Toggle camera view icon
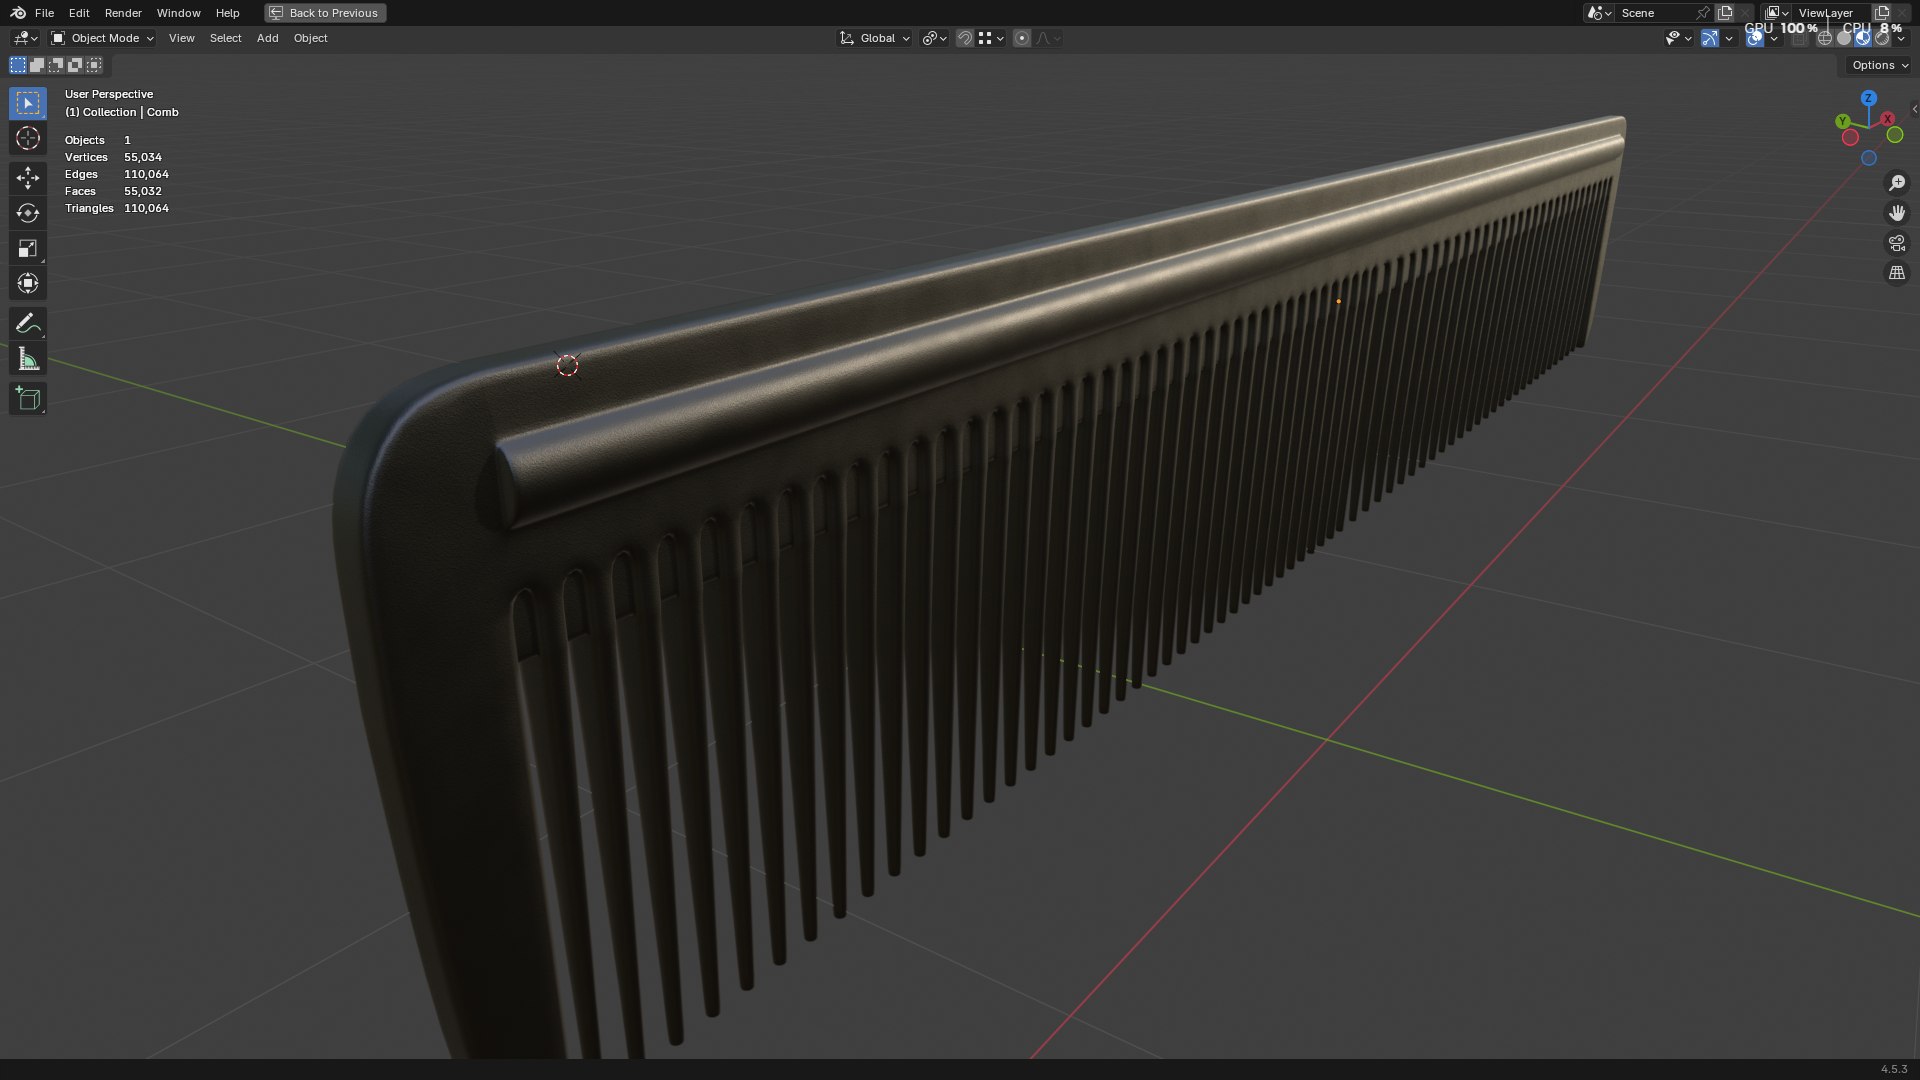 [1897, 243]
